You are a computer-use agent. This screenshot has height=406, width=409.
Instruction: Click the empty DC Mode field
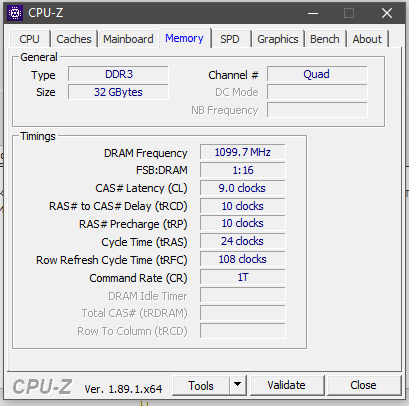[x=317, y=92]
